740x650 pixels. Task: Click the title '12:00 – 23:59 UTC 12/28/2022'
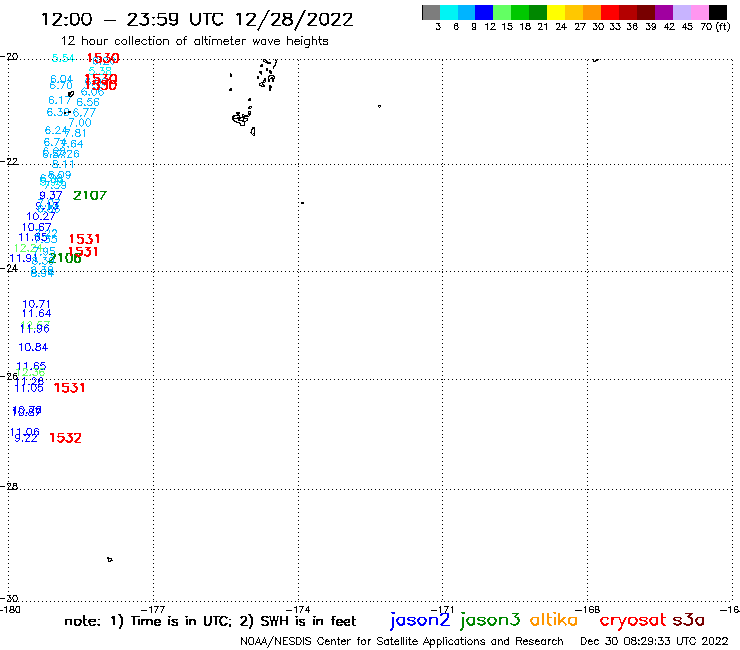click(197, 19)
